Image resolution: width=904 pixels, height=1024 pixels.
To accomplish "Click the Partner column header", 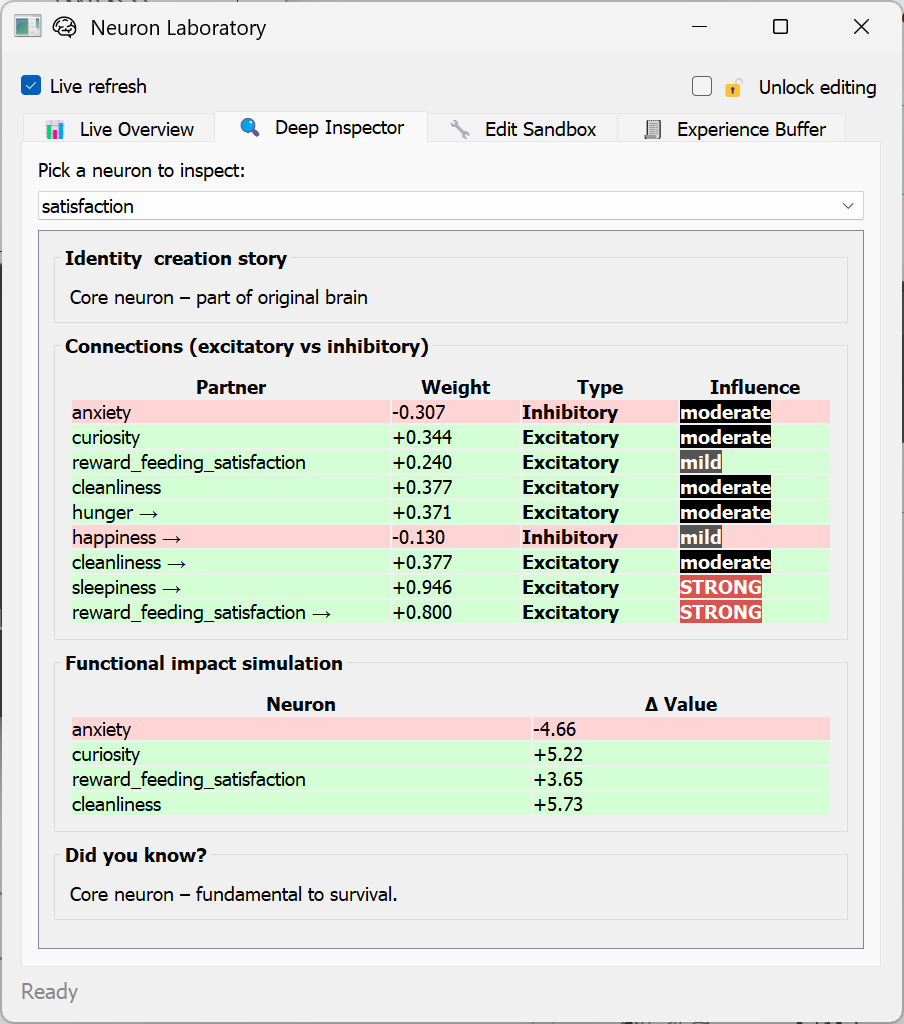I will (x=231, y=387).
